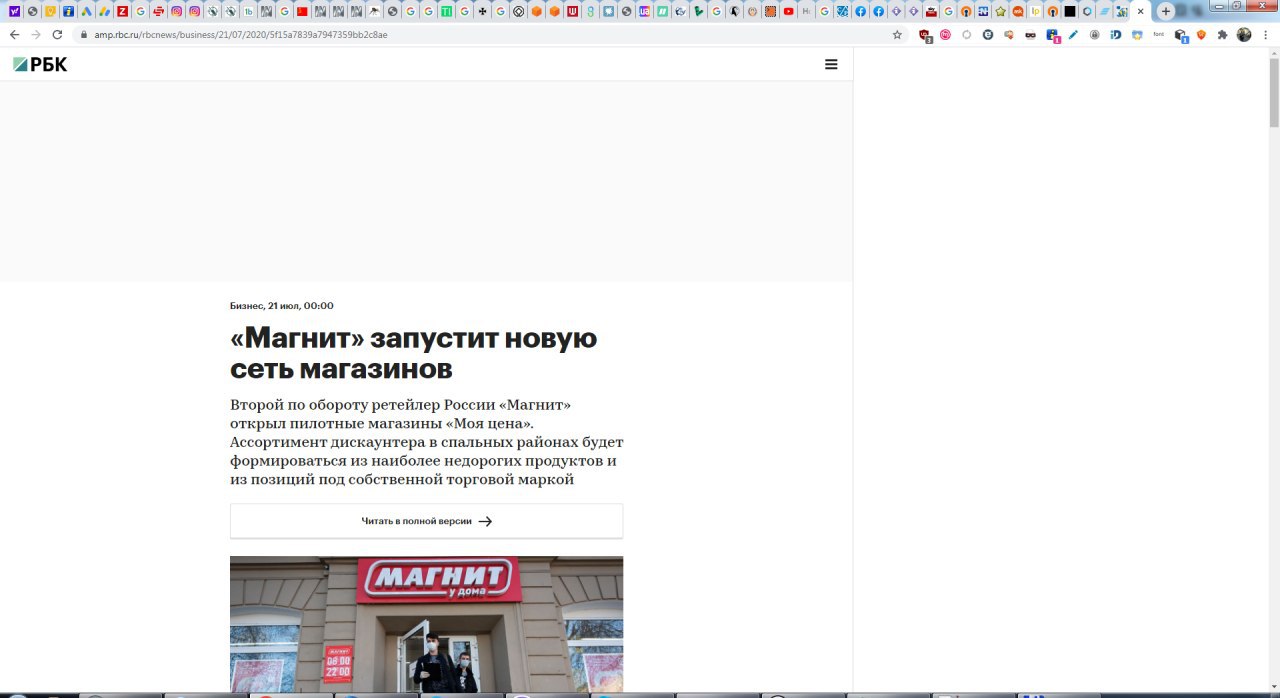Click the 'Бизнес, 21 июл, 00:00' category line
Image resolution: width=1280 pixels, height=698 pixels.
pos(282,306)
